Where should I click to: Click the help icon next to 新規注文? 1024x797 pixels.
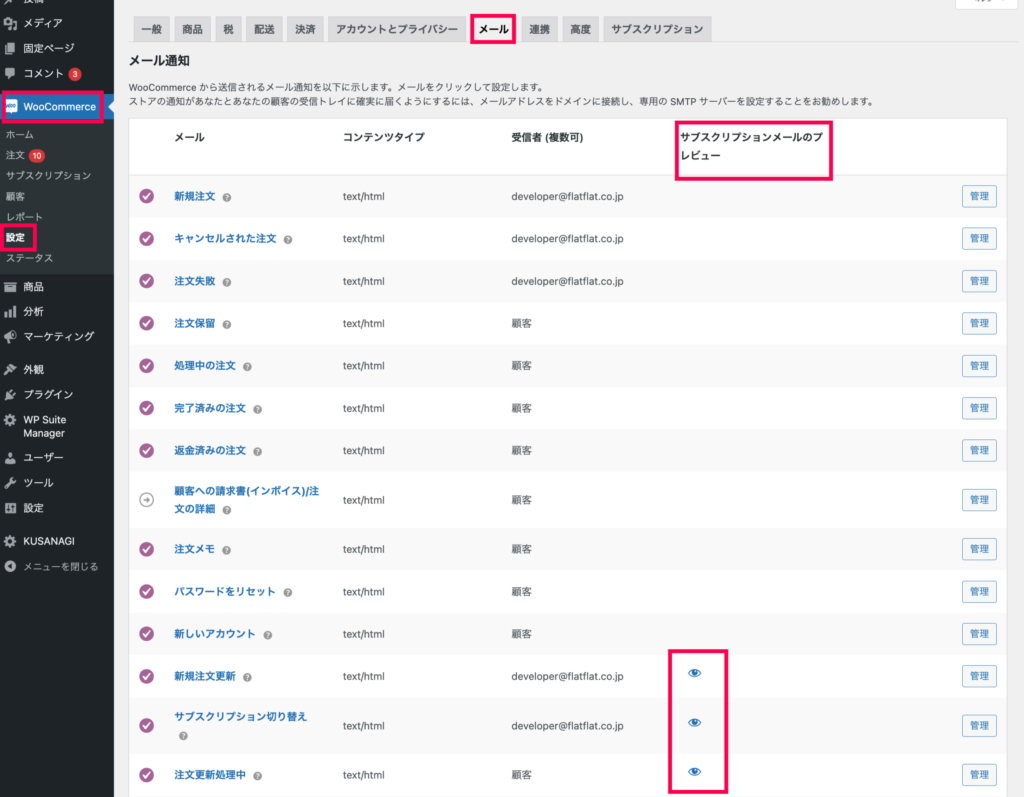click(227, 197)
